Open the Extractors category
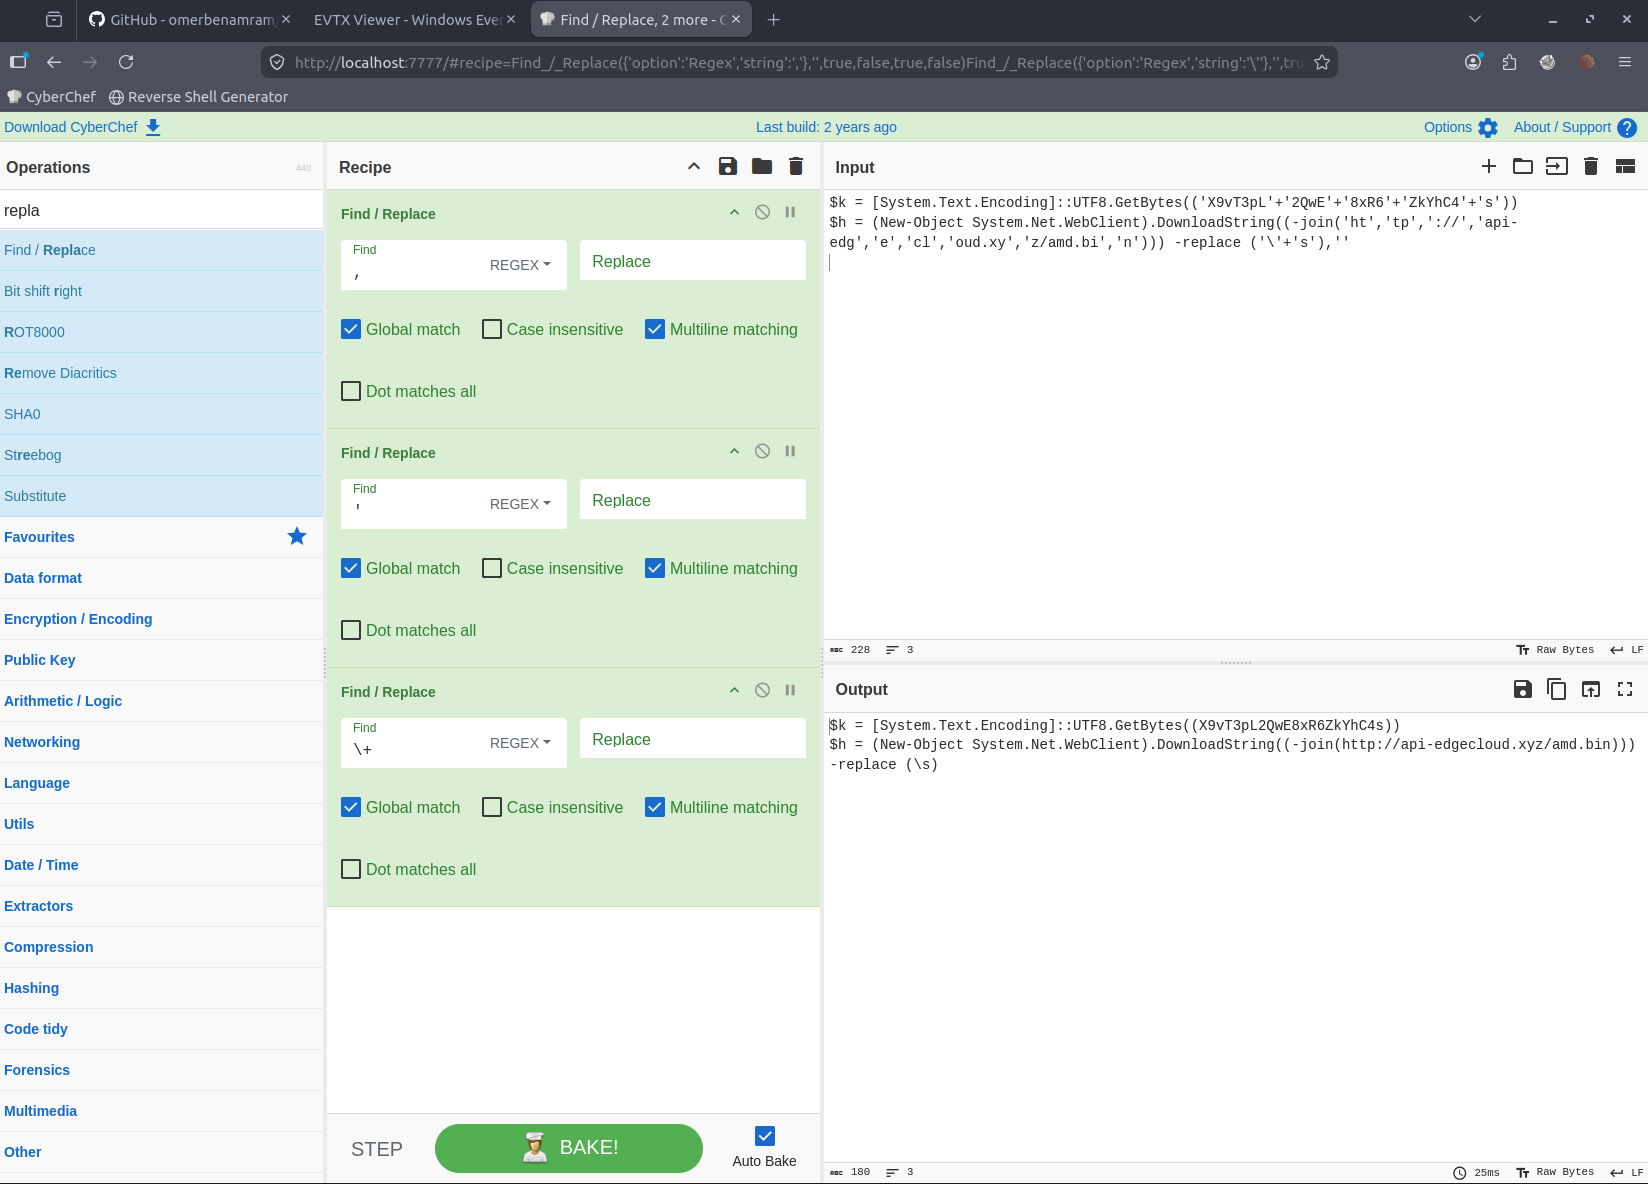Image resolution: width=1648 pixels, height=1184 pixels. pos(161,906)
